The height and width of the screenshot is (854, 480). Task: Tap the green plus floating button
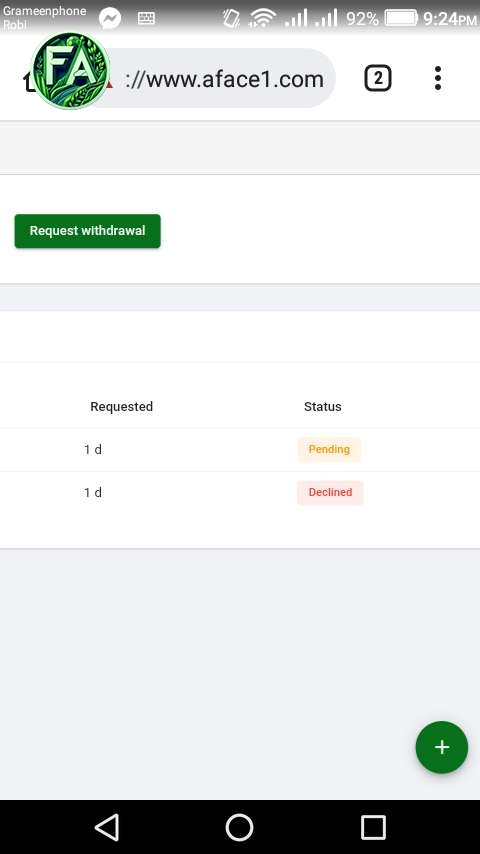click(x=441, y=747)
